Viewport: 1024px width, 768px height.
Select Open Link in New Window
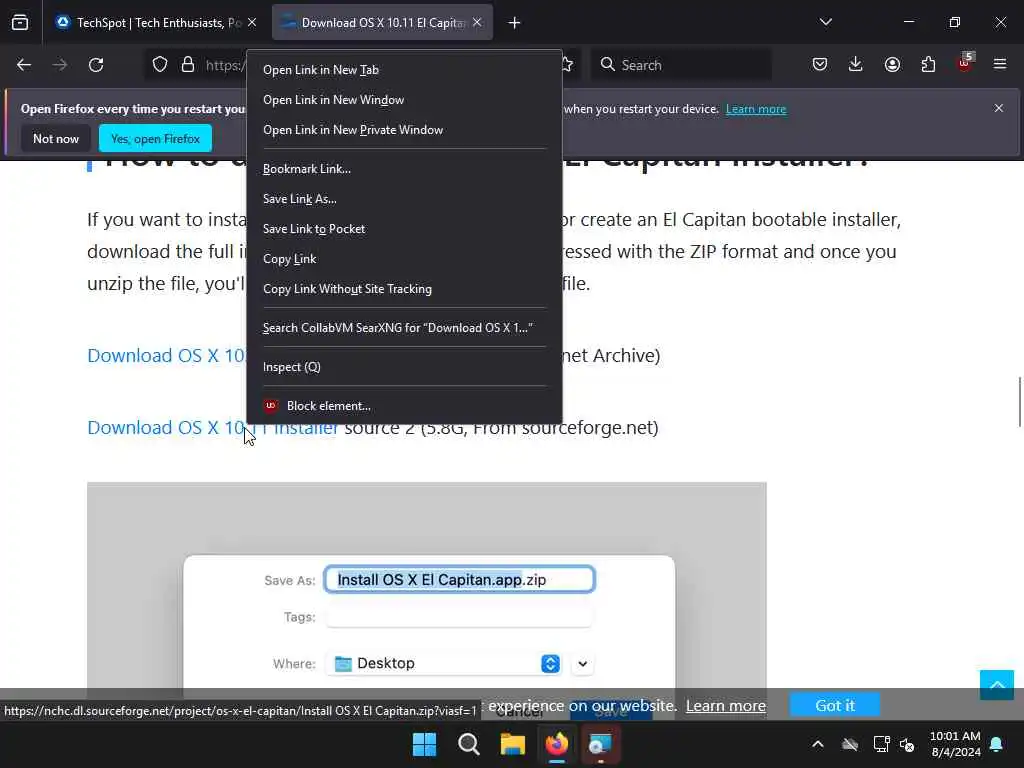(x=404, y=100)
